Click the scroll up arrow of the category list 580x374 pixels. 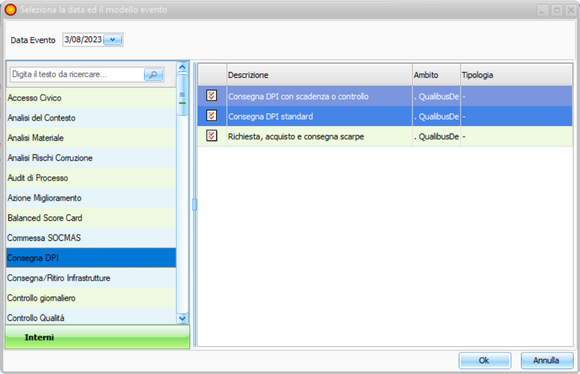pyautogui.click(x=182, y=67)
